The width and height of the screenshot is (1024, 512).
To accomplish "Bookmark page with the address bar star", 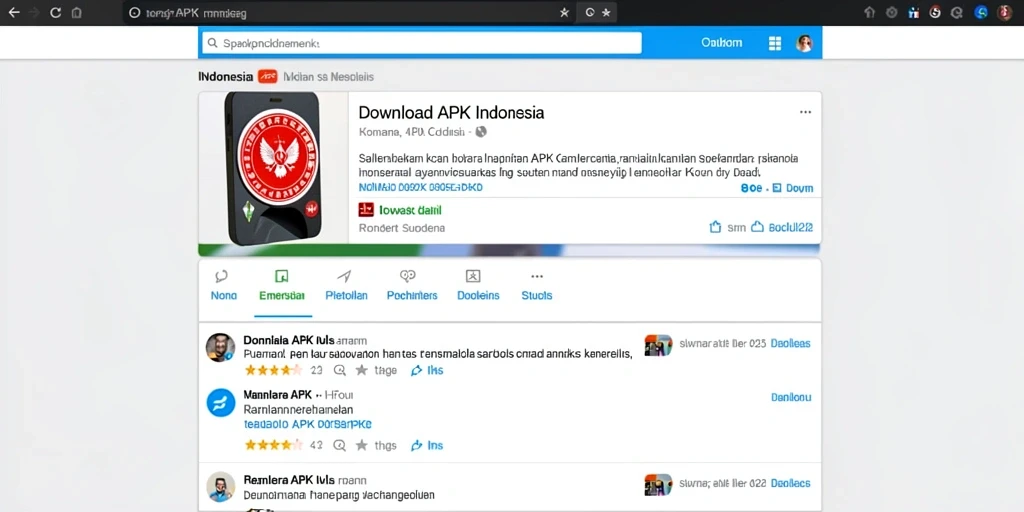I will [x=564, y=12].
